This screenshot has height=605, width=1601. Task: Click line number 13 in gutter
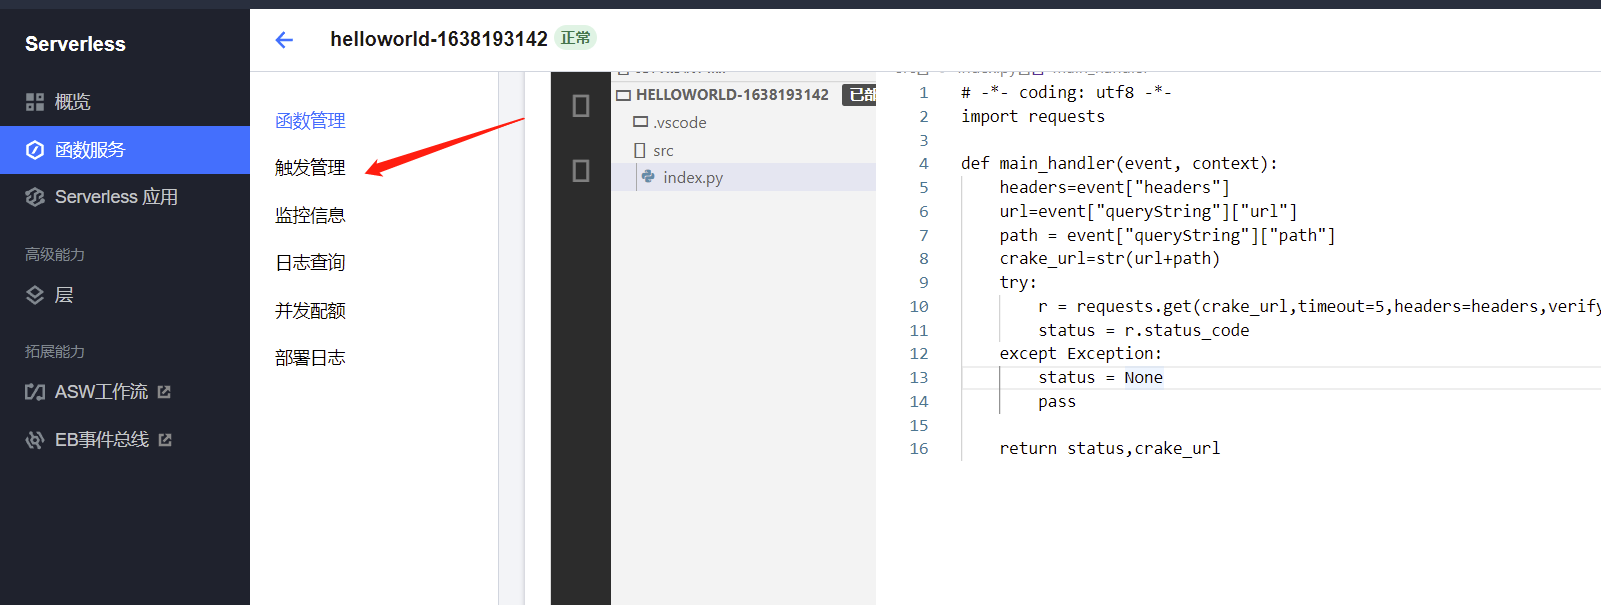point(919,377)
